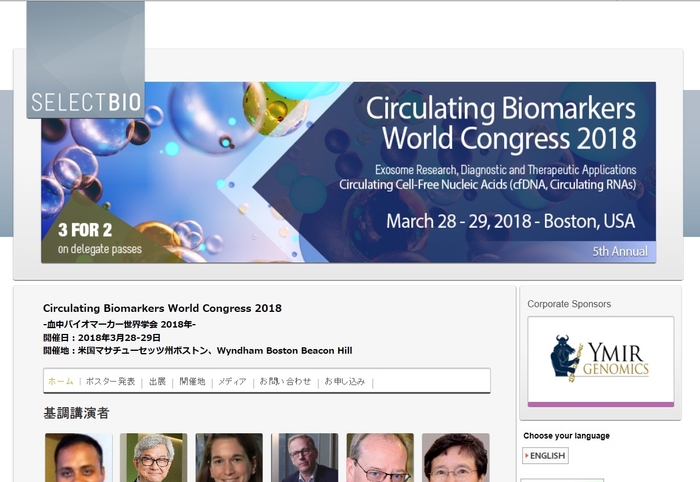Click the Ymir Genomics sponsor logo
700x482 pixels.
(600, 360)
